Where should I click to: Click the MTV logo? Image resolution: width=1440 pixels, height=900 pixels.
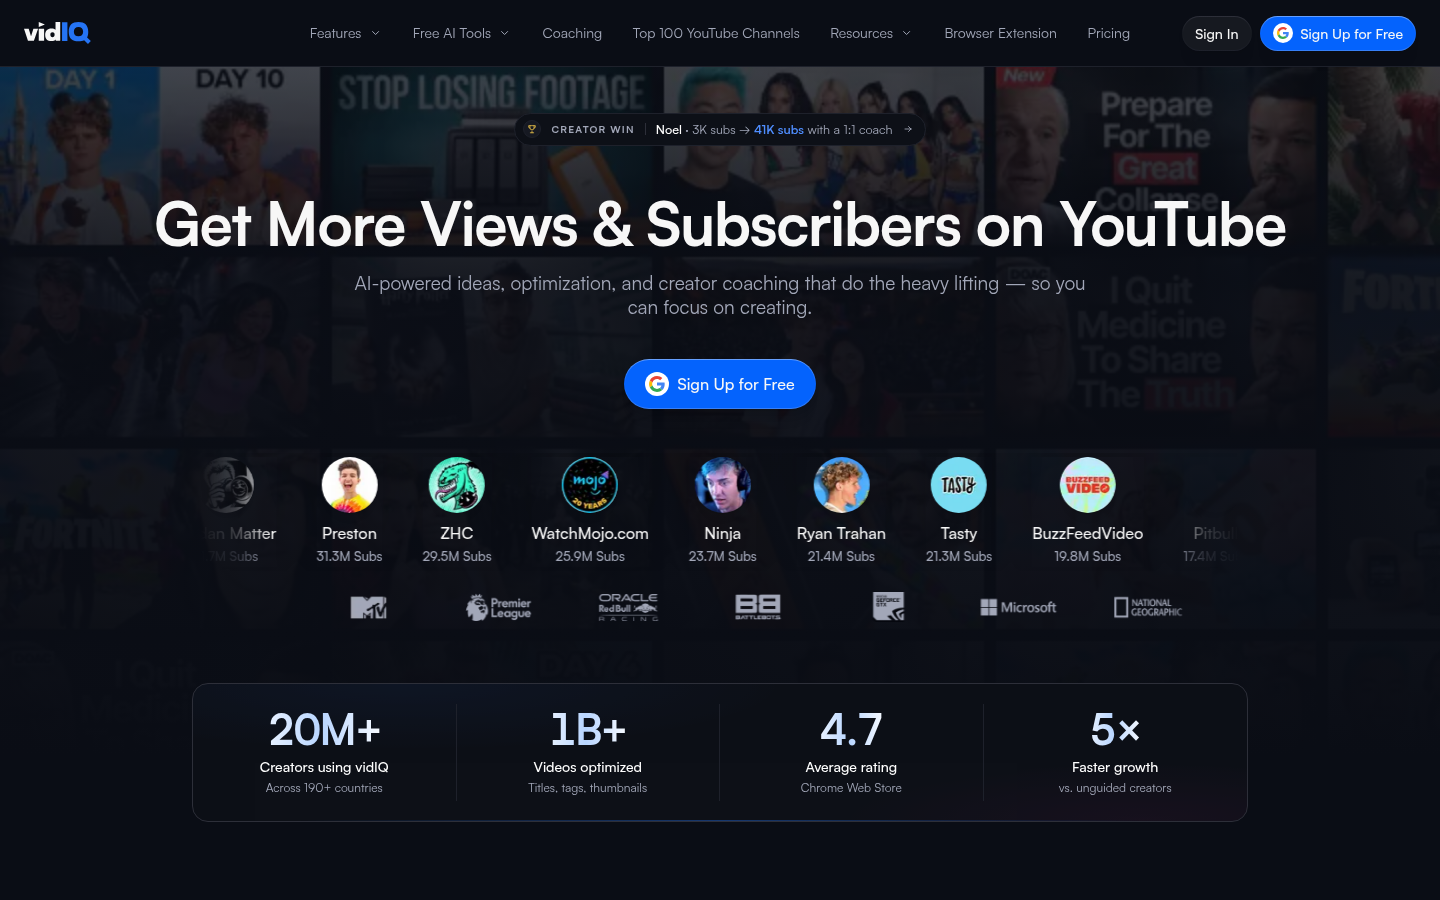369,607
